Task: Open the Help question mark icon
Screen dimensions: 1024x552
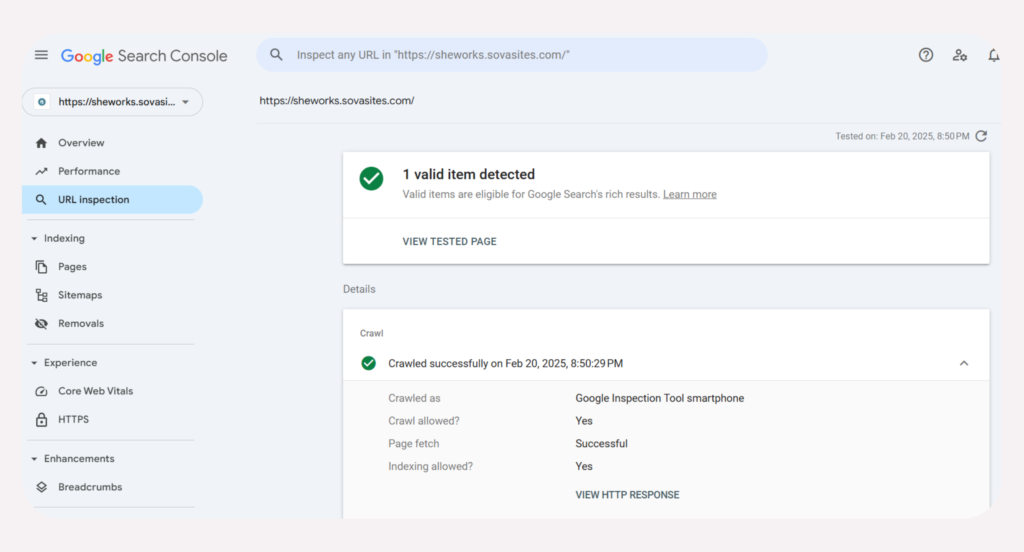Action: (925, 55)
